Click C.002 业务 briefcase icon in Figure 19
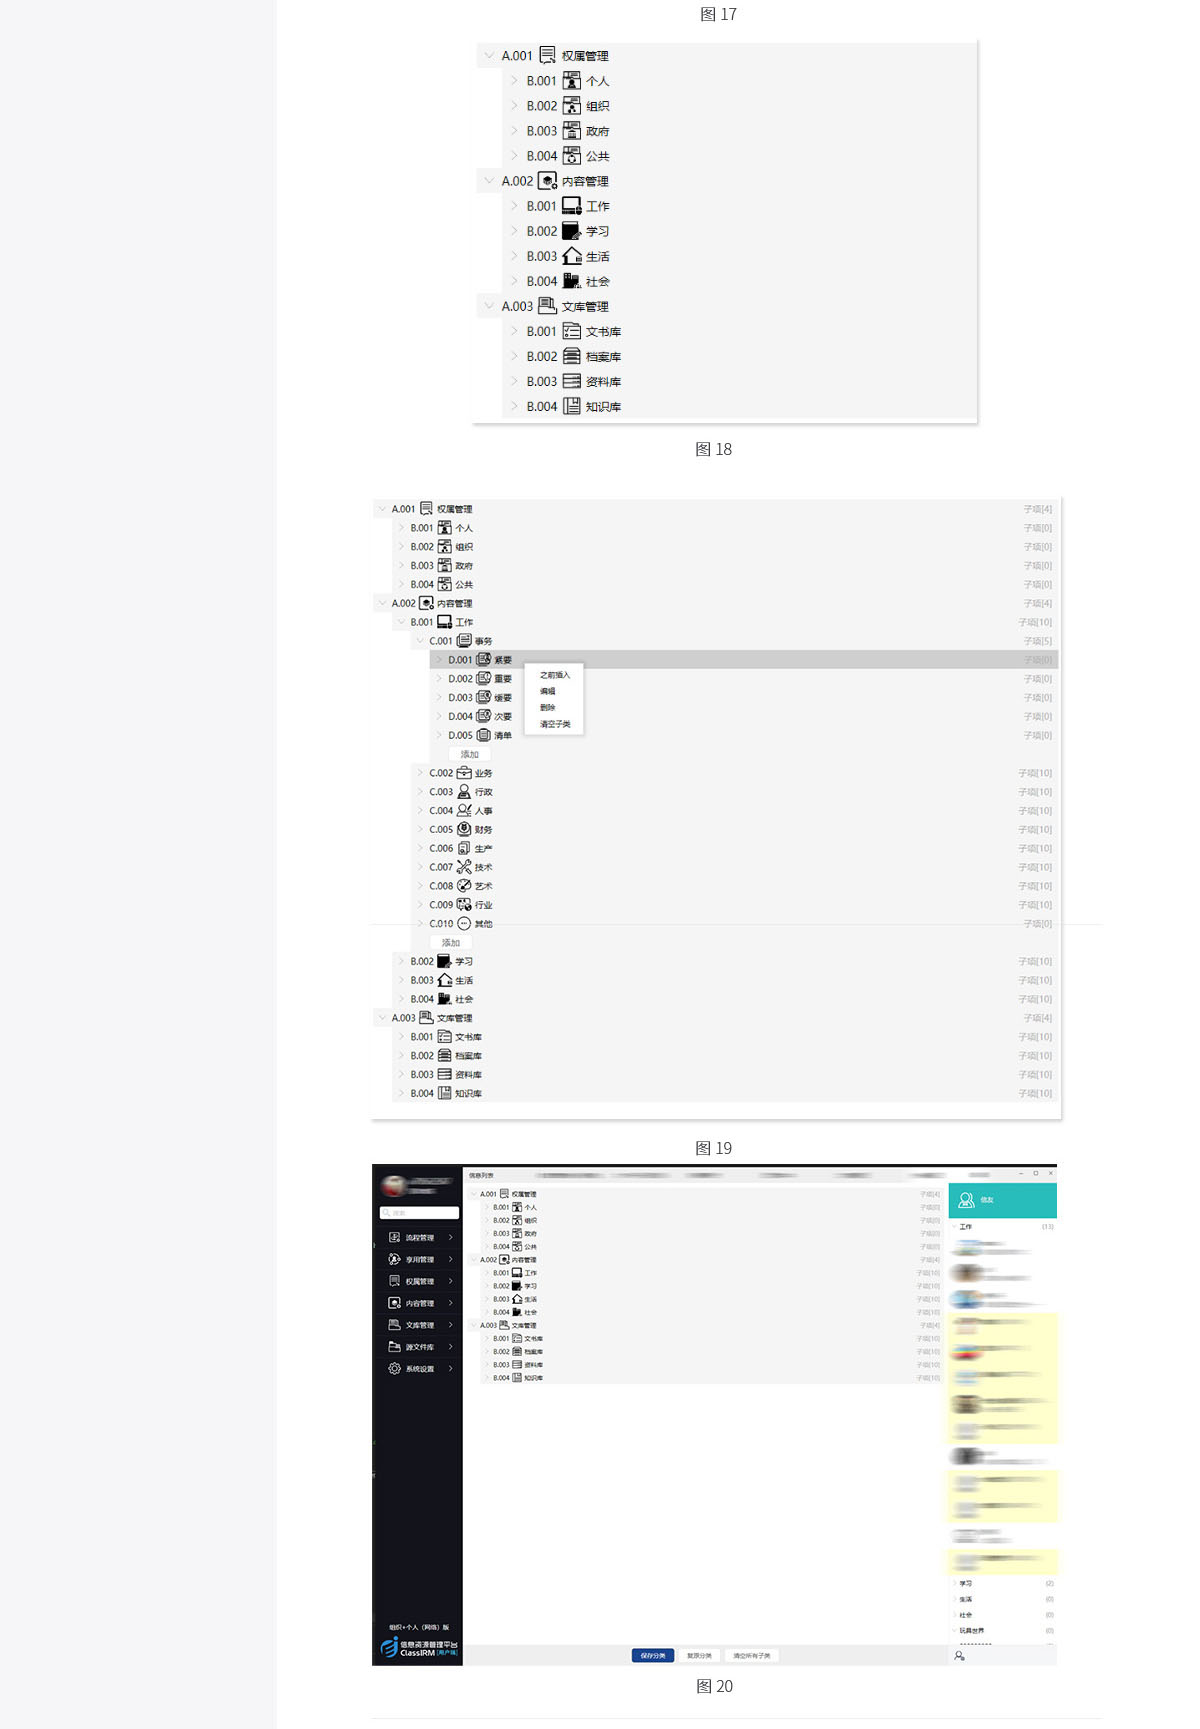This screenshot has height=1729, width=1200. tap(464, 773)
